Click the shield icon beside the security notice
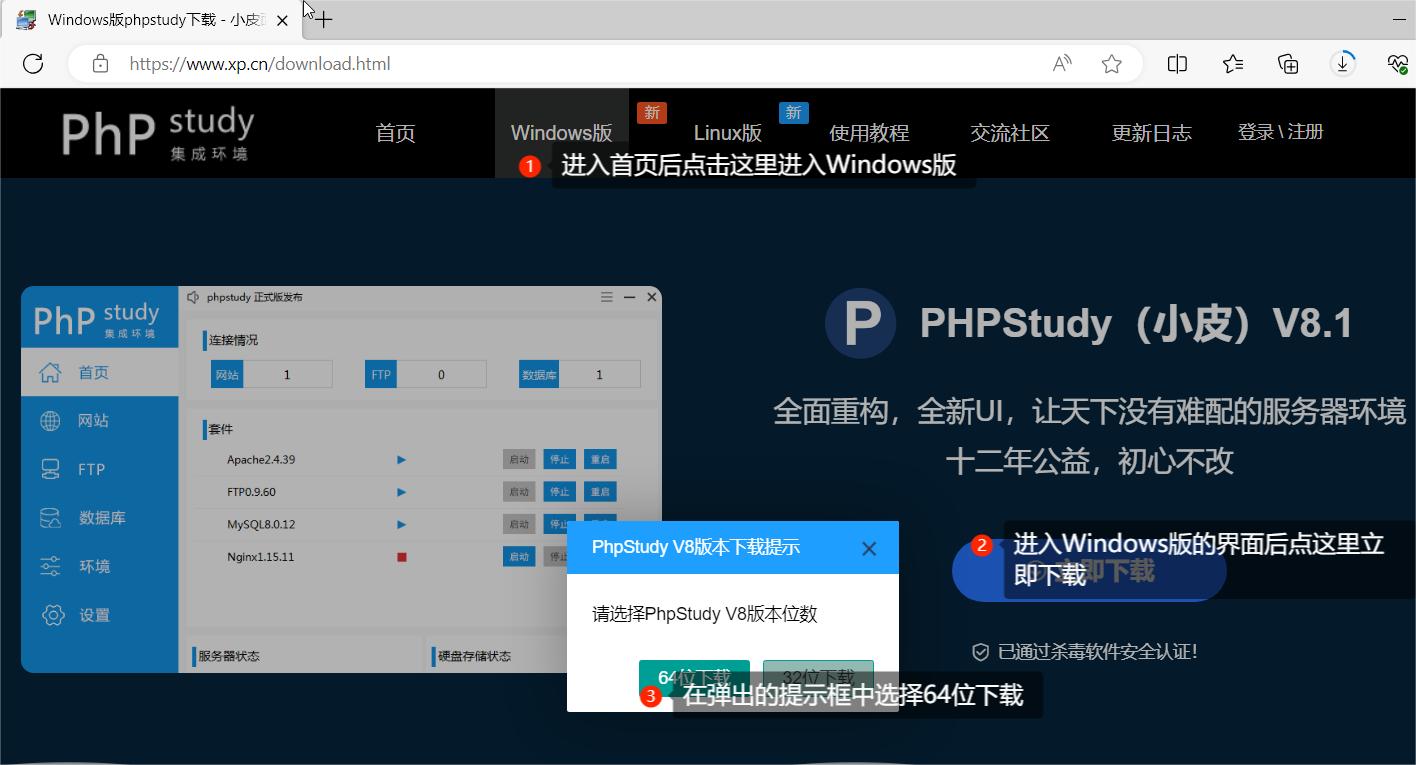Screen dimensions: 1416x765 click(981, 652)
